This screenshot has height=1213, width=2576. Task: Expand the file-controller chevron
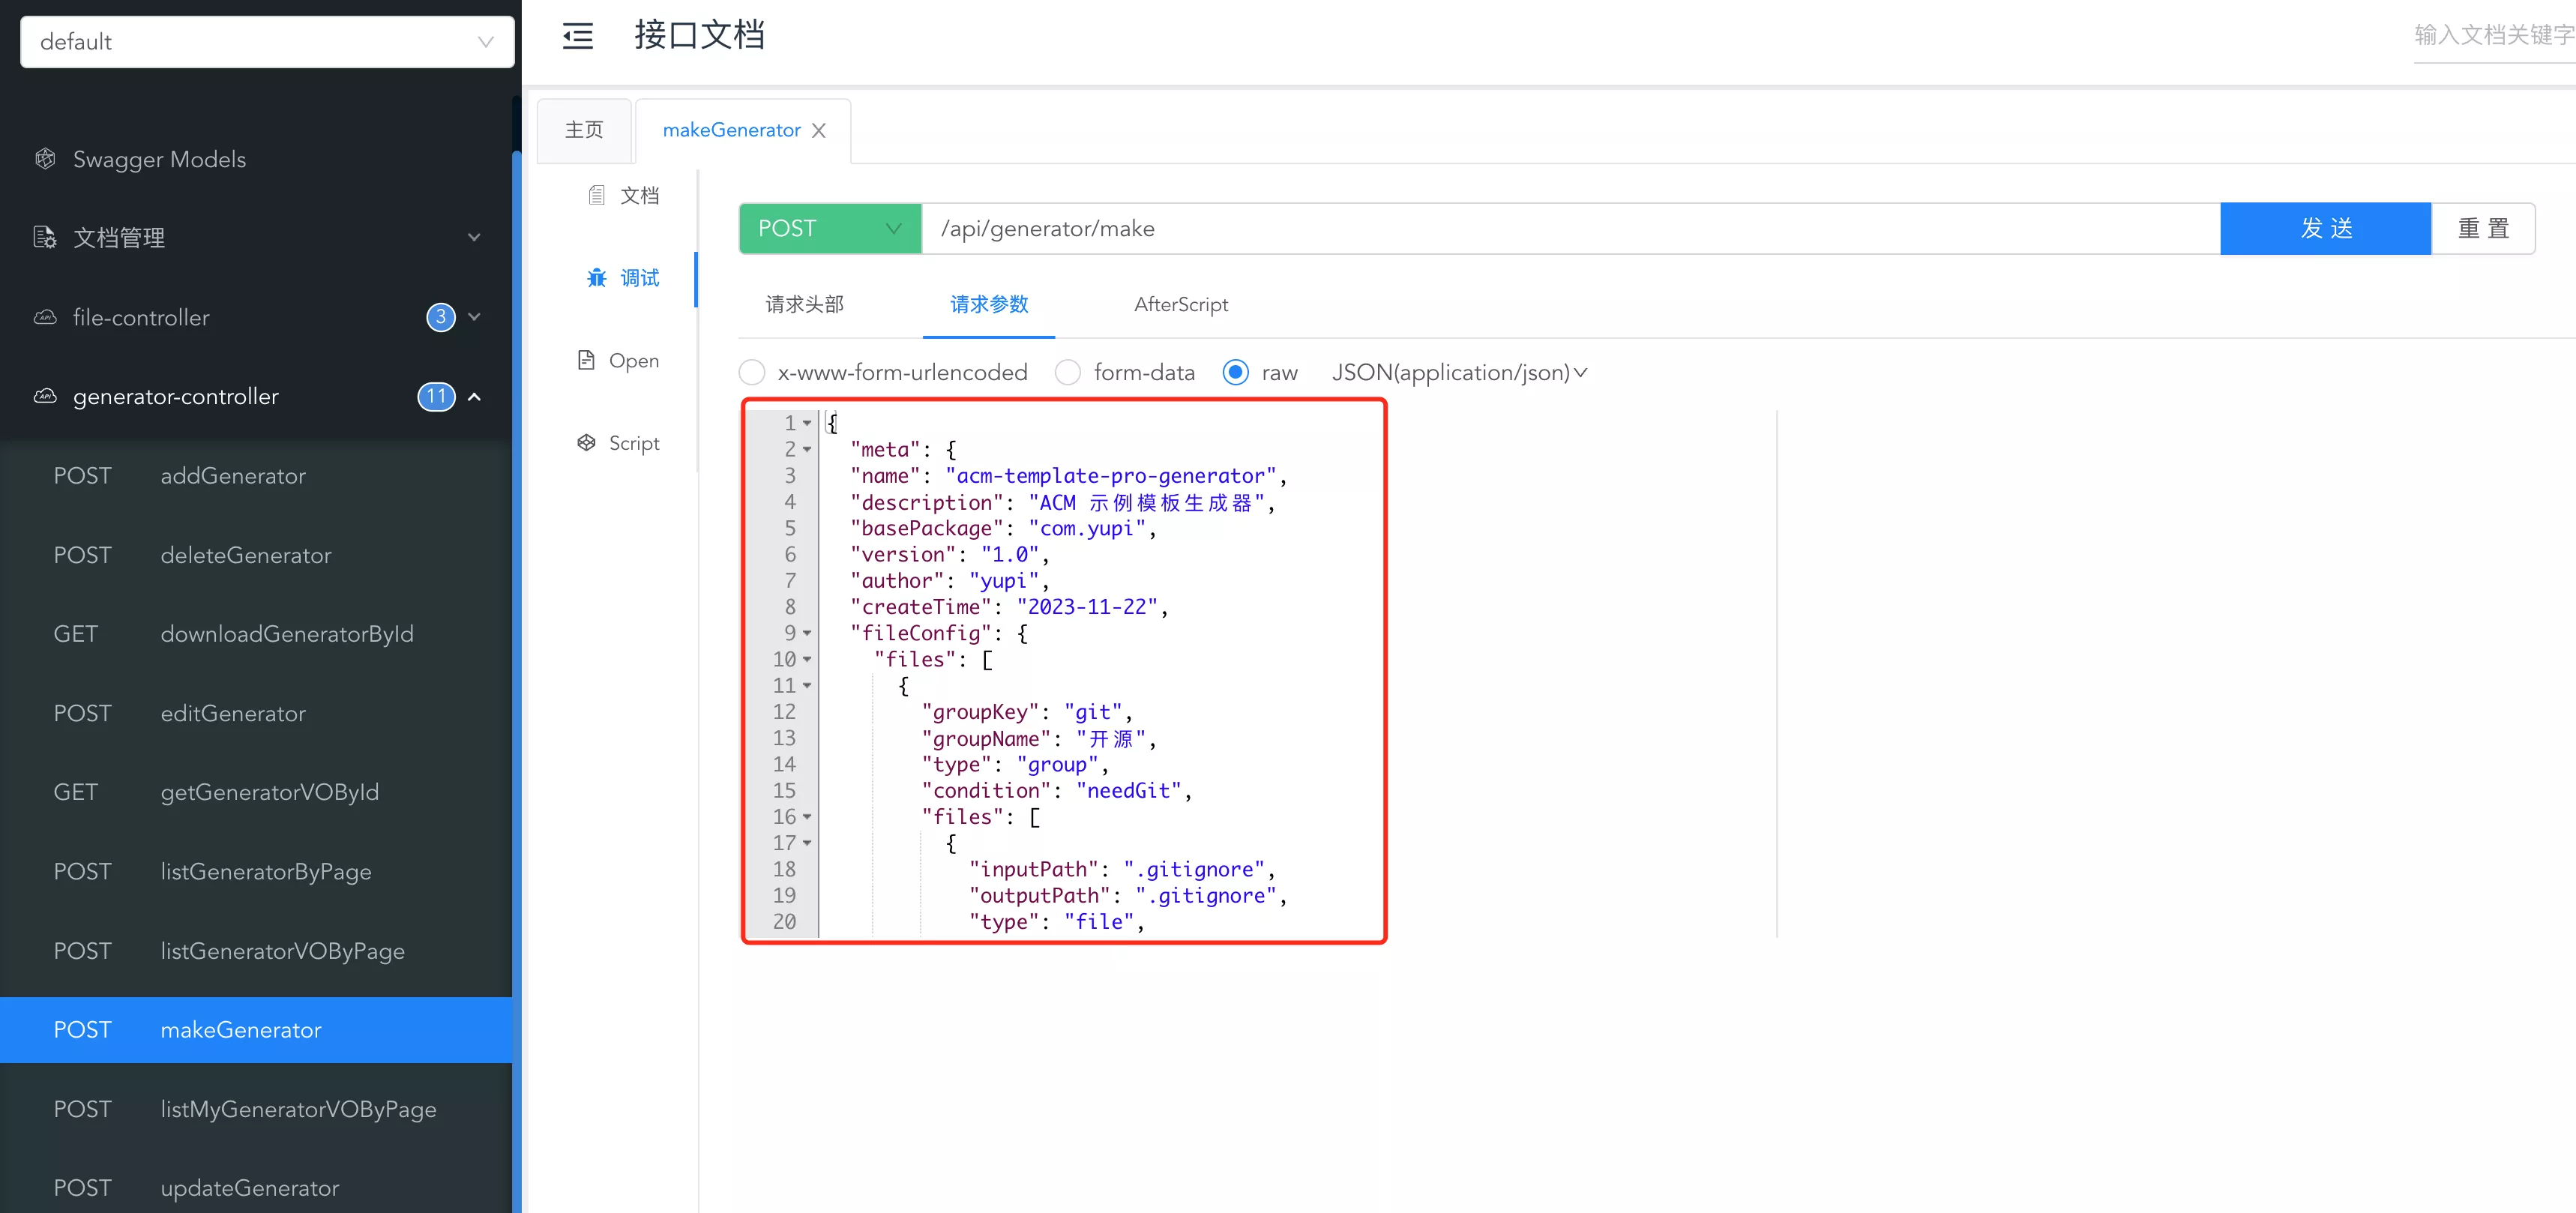pos(474,317)
